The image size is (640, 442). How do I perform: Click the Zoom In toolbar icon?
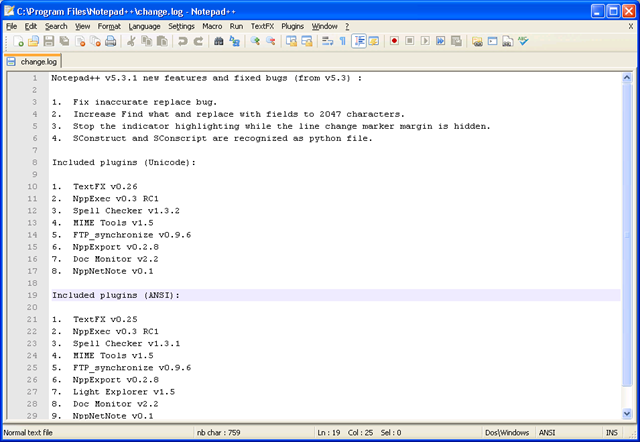[x=255, y=42]
